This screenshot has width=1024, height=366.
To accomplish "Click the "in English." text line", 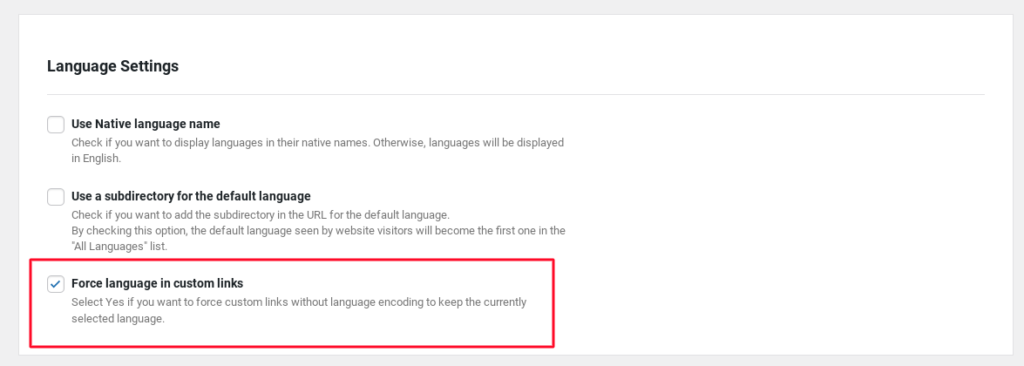I will click(x=96, y=158).
